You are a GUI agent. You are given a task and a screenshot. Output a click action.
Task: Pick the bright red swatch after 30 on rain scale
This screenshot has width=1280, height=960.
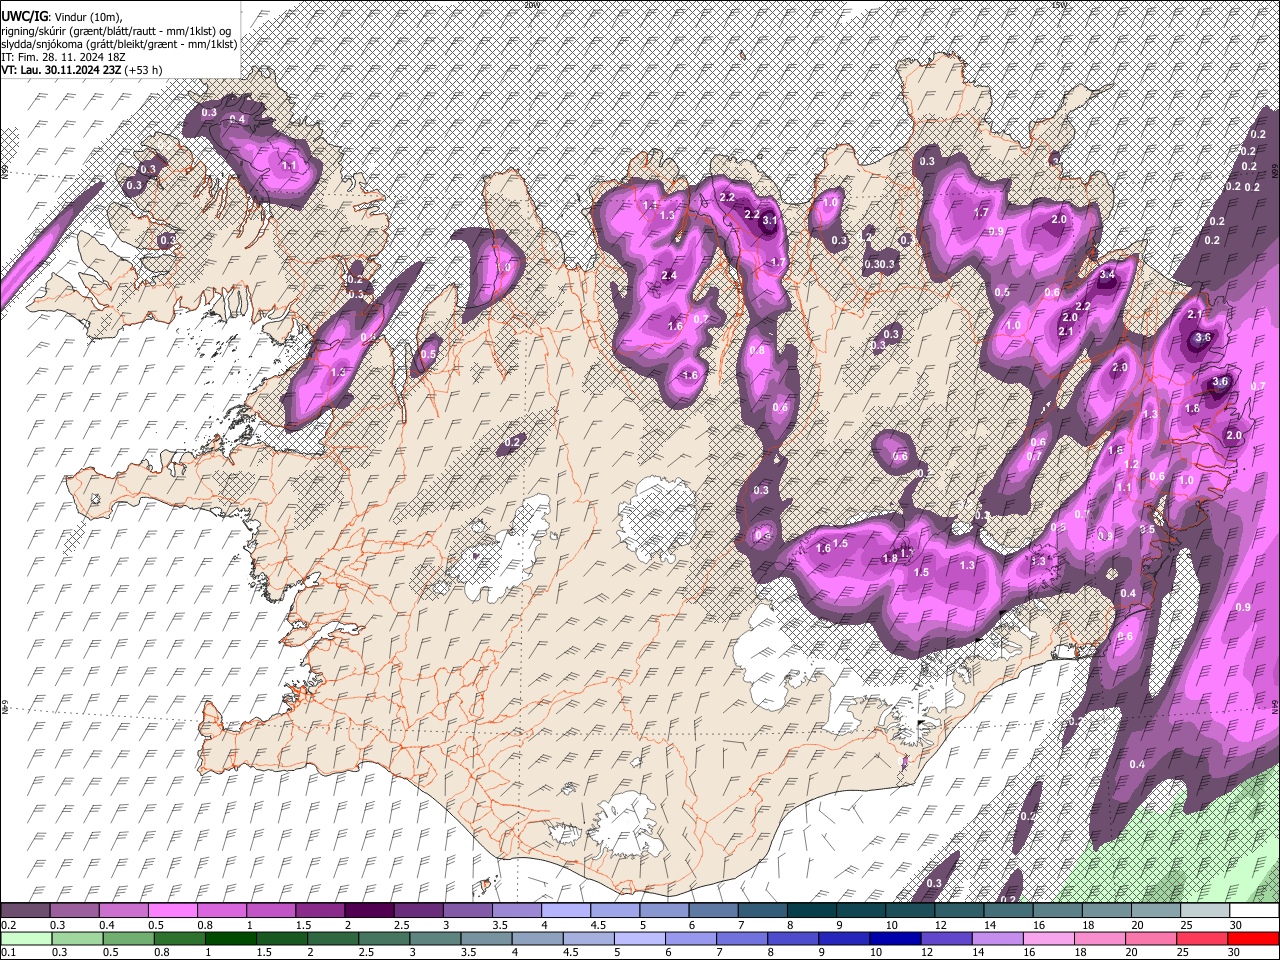[1254, 938]
